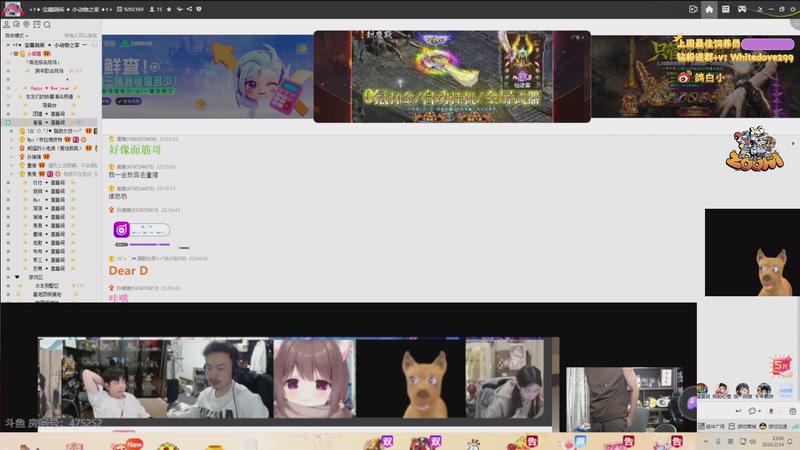Go to the home icon at top right
The image size is (800, 450).
coord(709,9)
